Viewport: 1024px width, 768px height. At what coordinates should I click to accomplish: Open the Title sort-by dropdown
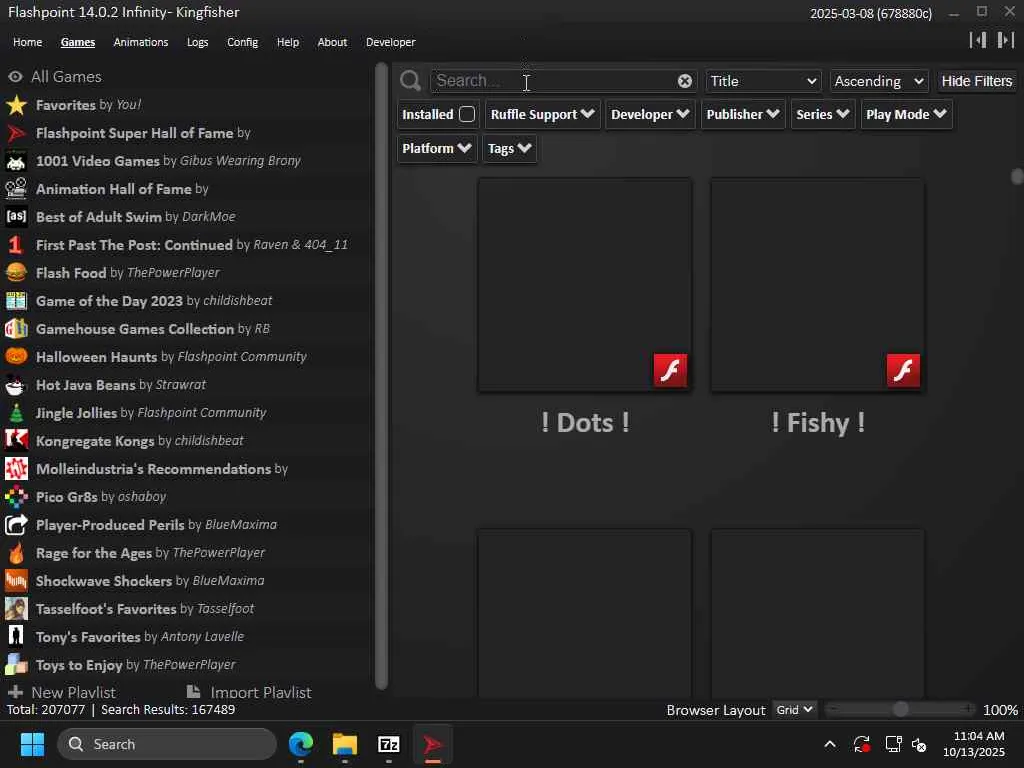click(x=763, y=81)
